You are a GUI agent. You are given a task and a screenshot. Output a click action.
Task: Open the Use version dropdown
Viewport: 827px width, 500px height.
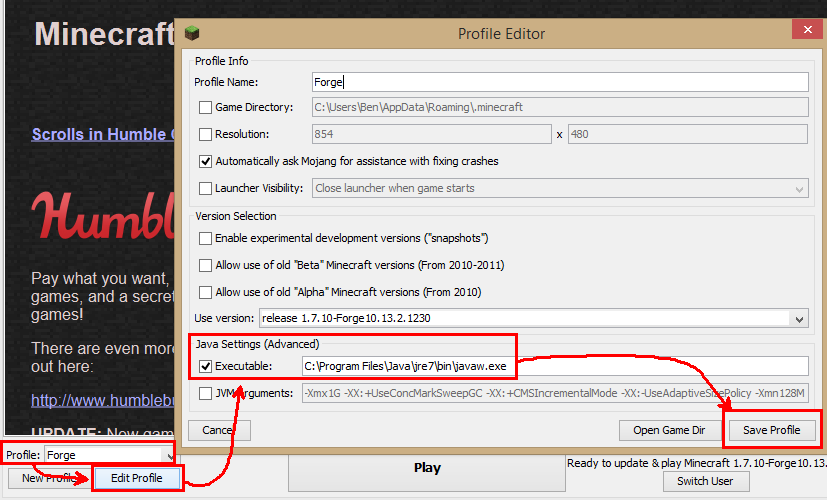click(534, 318)
